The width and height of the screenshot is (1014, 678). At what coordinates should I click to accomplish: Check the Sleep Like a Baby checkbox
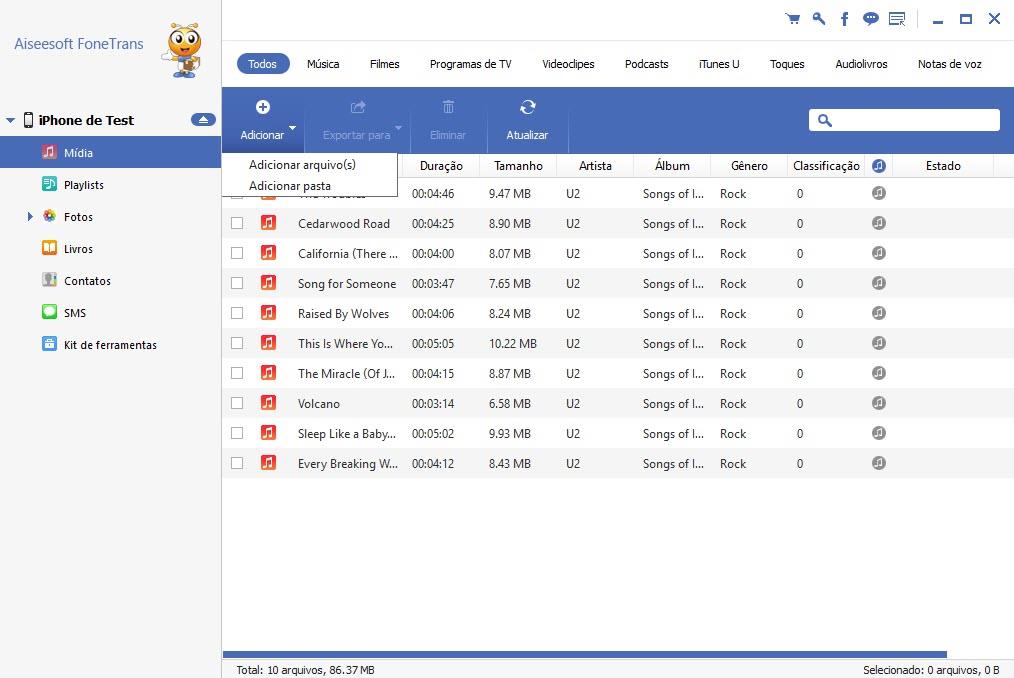[x=237, y=433]
